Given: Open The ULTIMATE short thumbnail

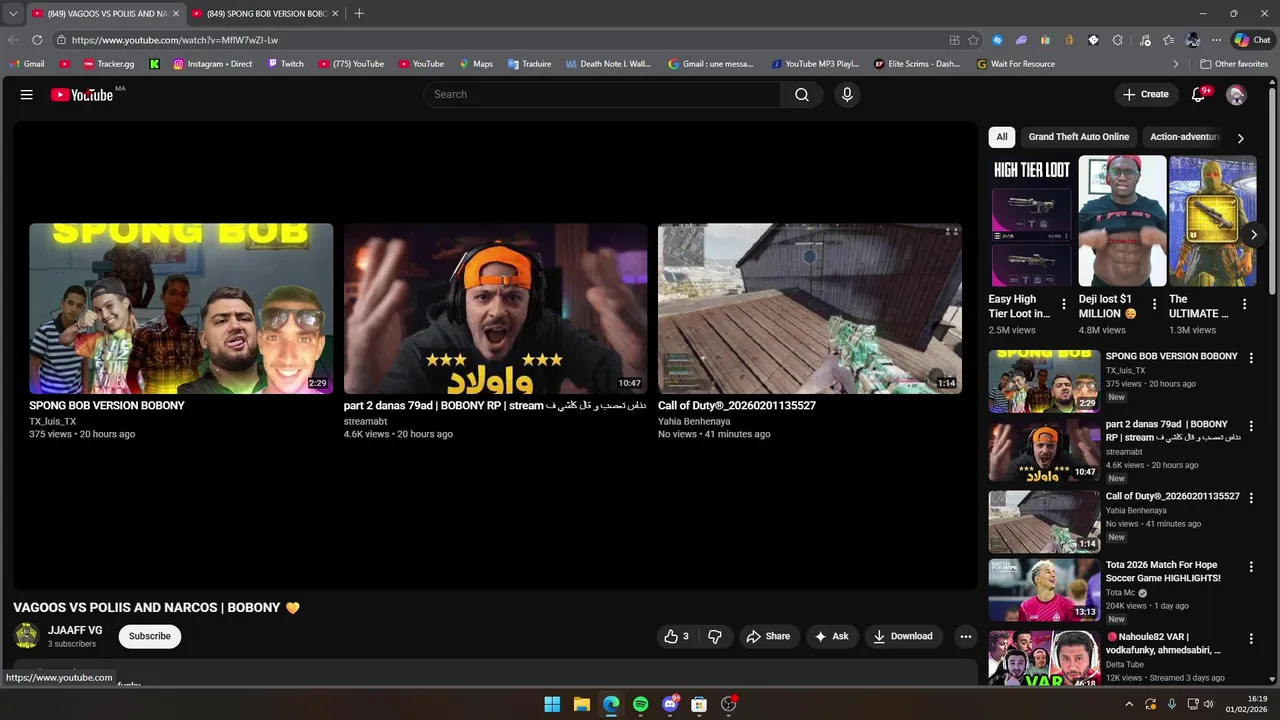Looking at the screenshot, I should click(1212, 221).
